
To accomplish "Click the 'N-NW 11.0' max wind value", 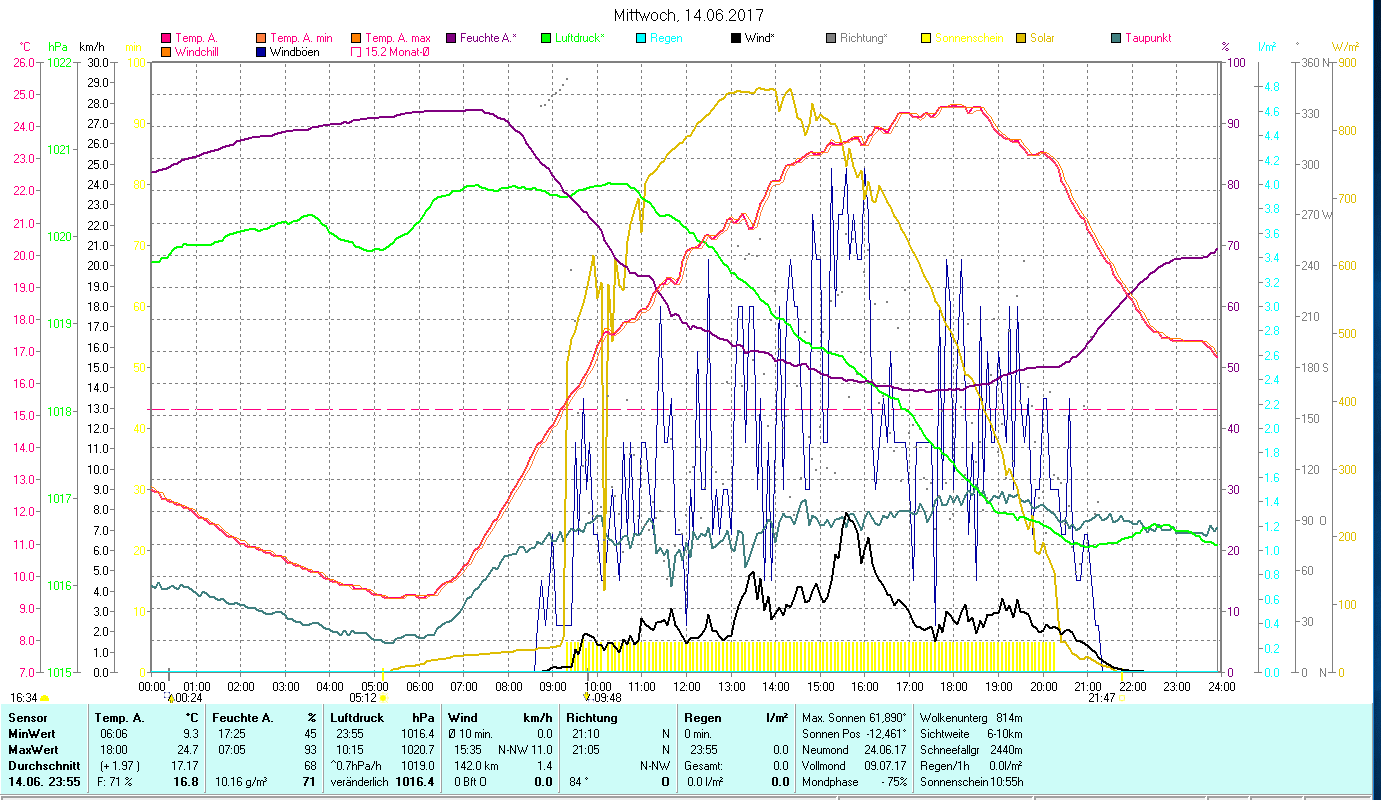I will (x=525, y=750).
